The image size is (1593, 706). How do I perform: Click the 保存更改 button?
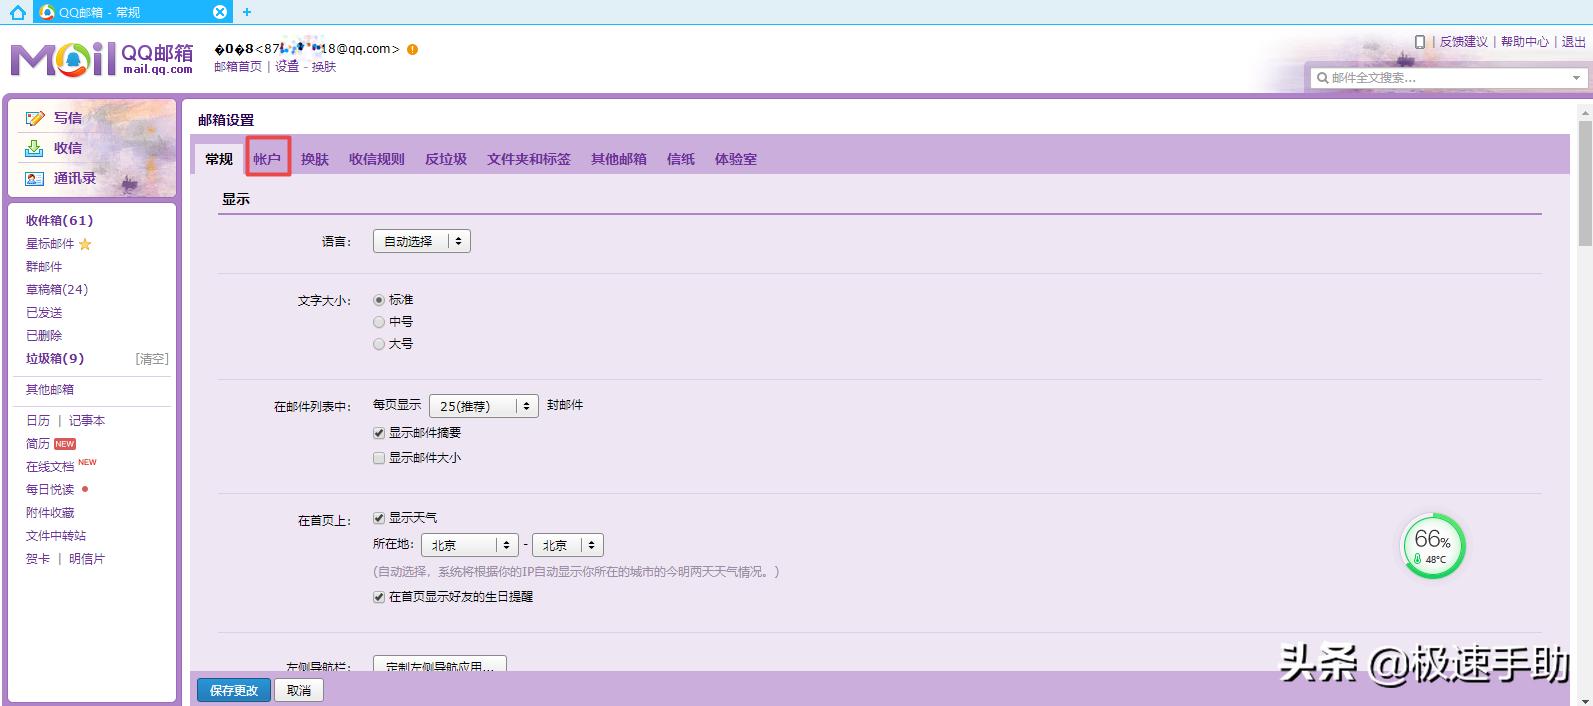234,690
